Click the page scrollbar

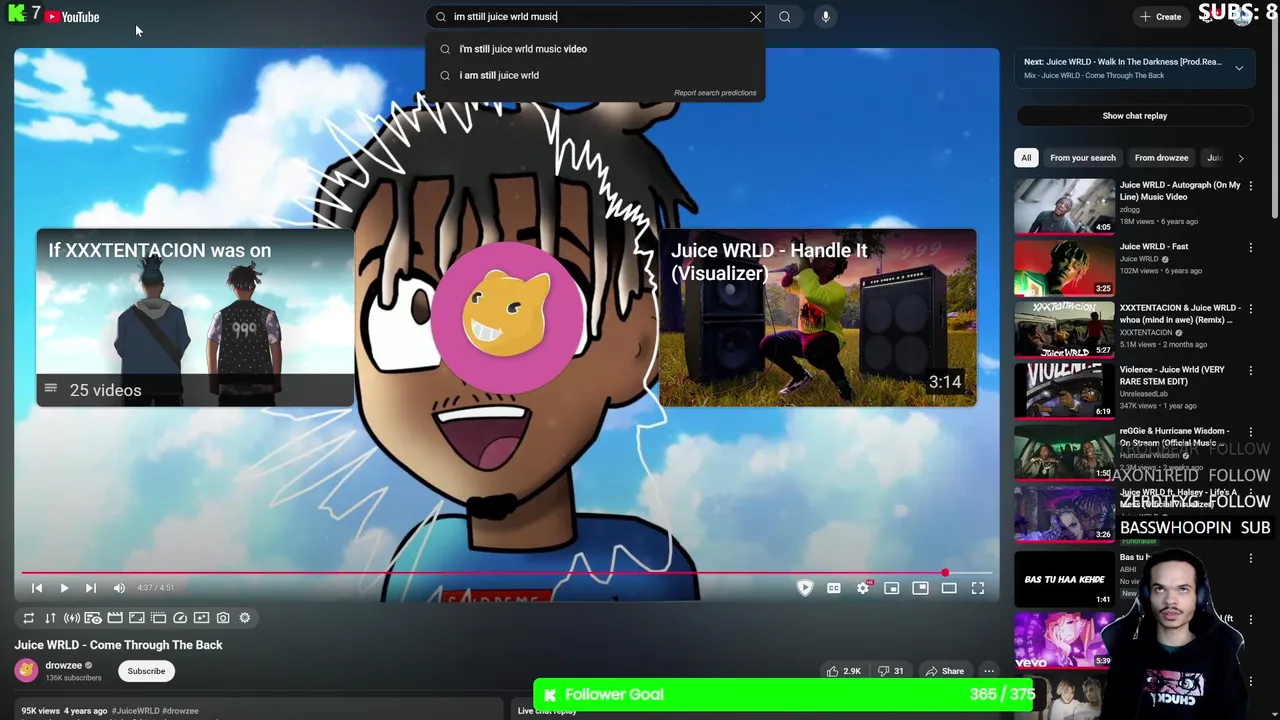click(x=1275, y=120)
